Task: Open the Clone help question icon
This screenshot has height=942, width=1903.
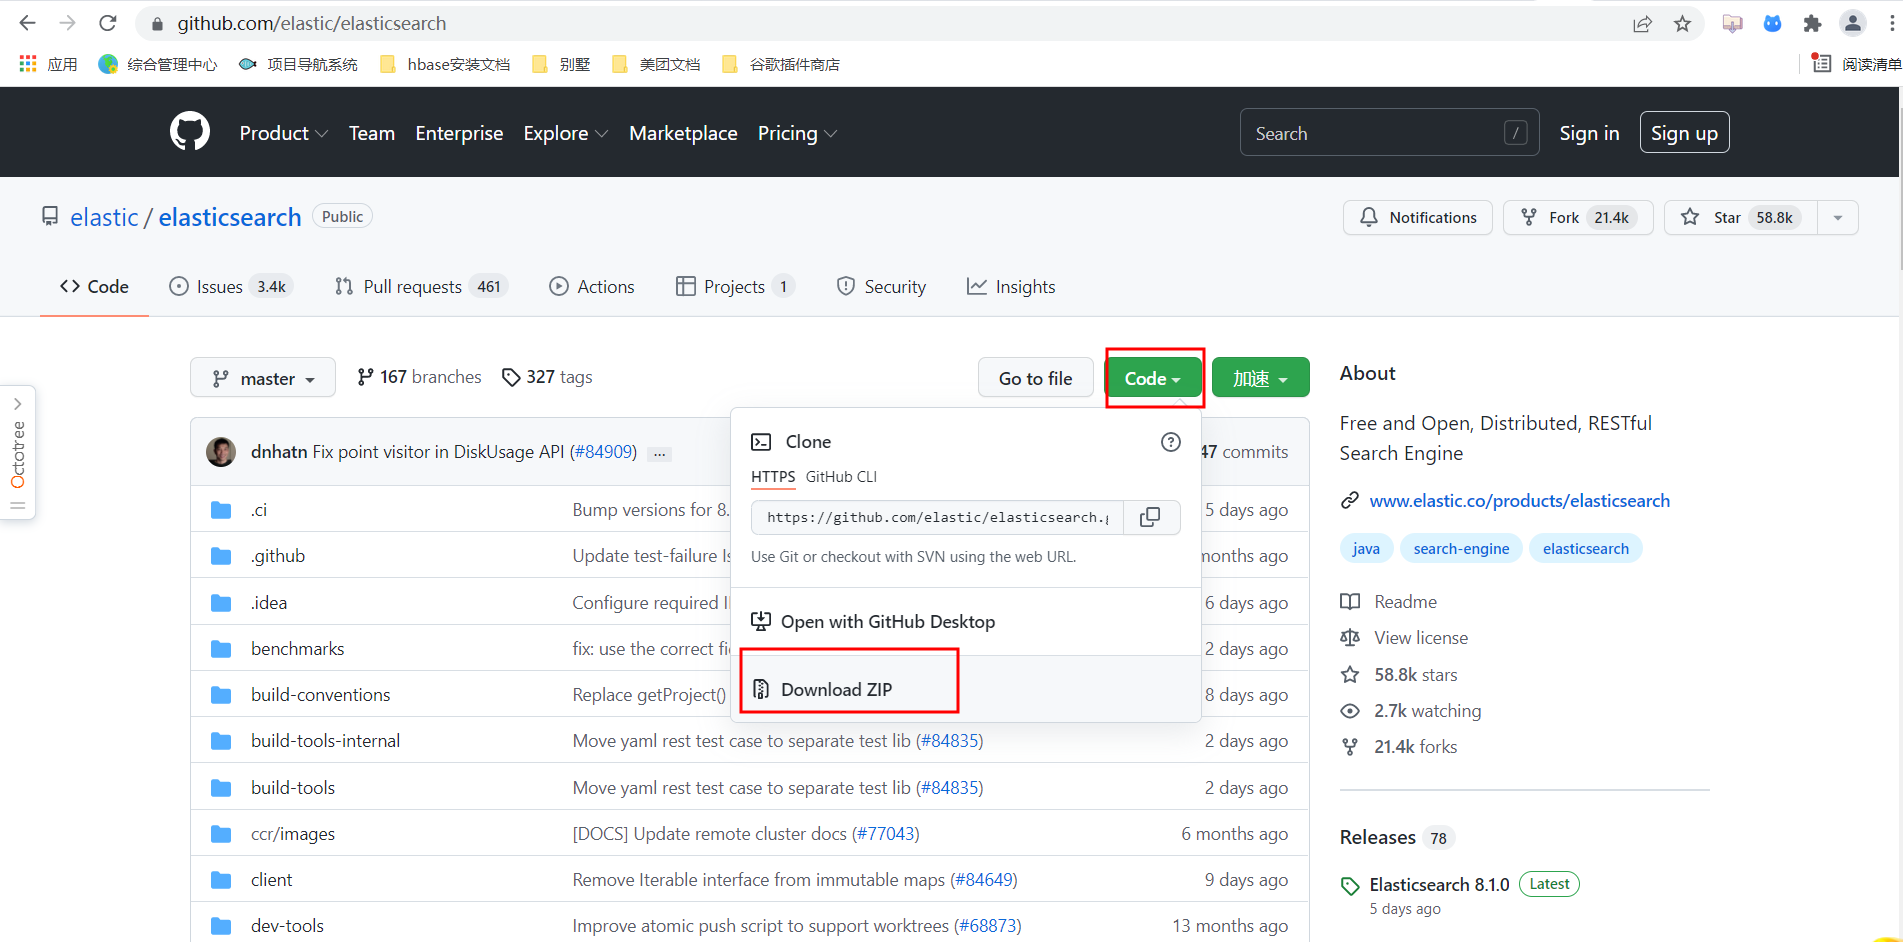Action: (x=1170, y=442)
